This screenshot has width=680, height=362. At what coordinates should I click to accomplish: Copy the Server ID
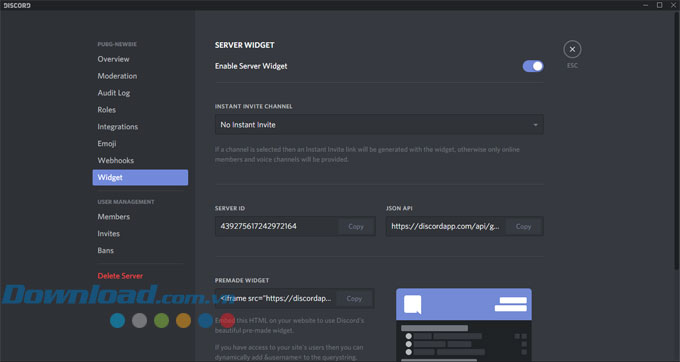(x=356, y=226)
